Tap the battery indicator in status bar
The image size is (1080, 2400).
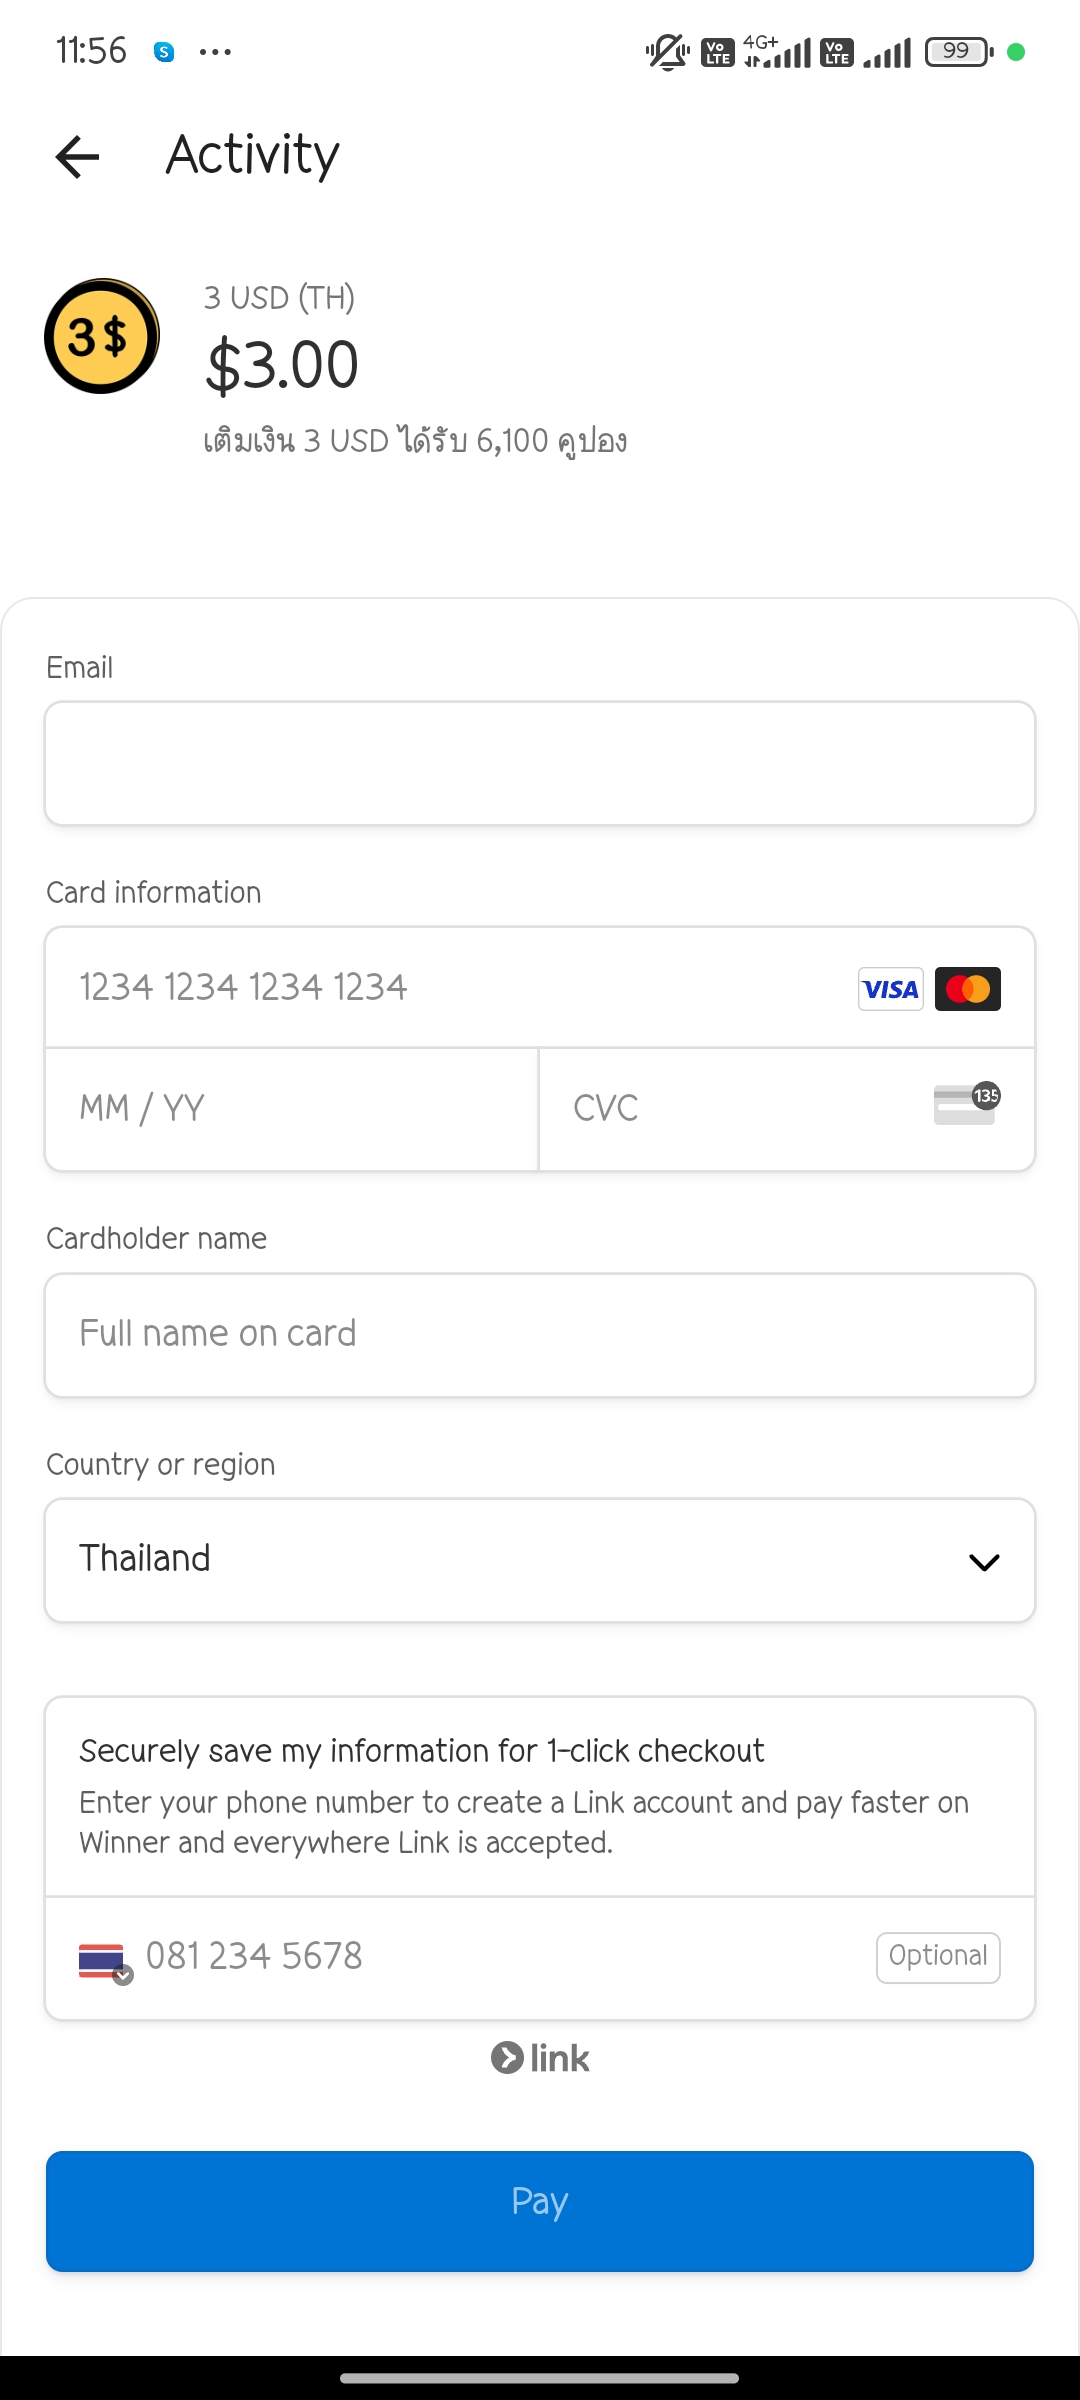point(958,51)
